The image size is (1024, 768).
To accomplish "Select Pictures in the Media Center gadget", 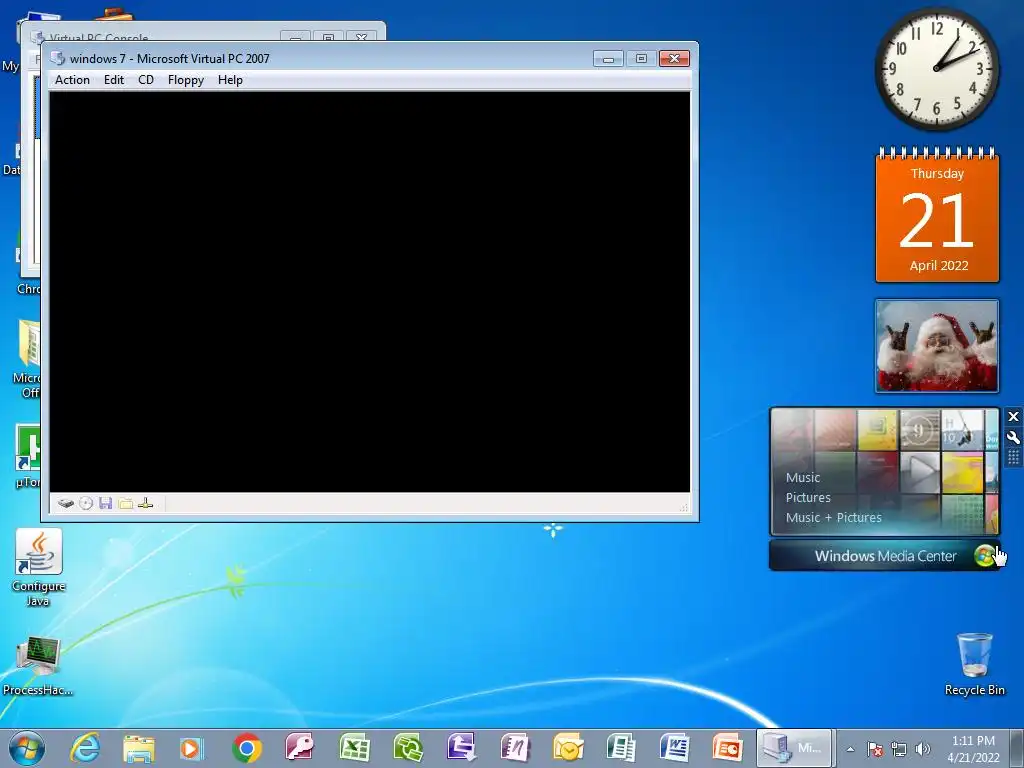I will [808, 498].
